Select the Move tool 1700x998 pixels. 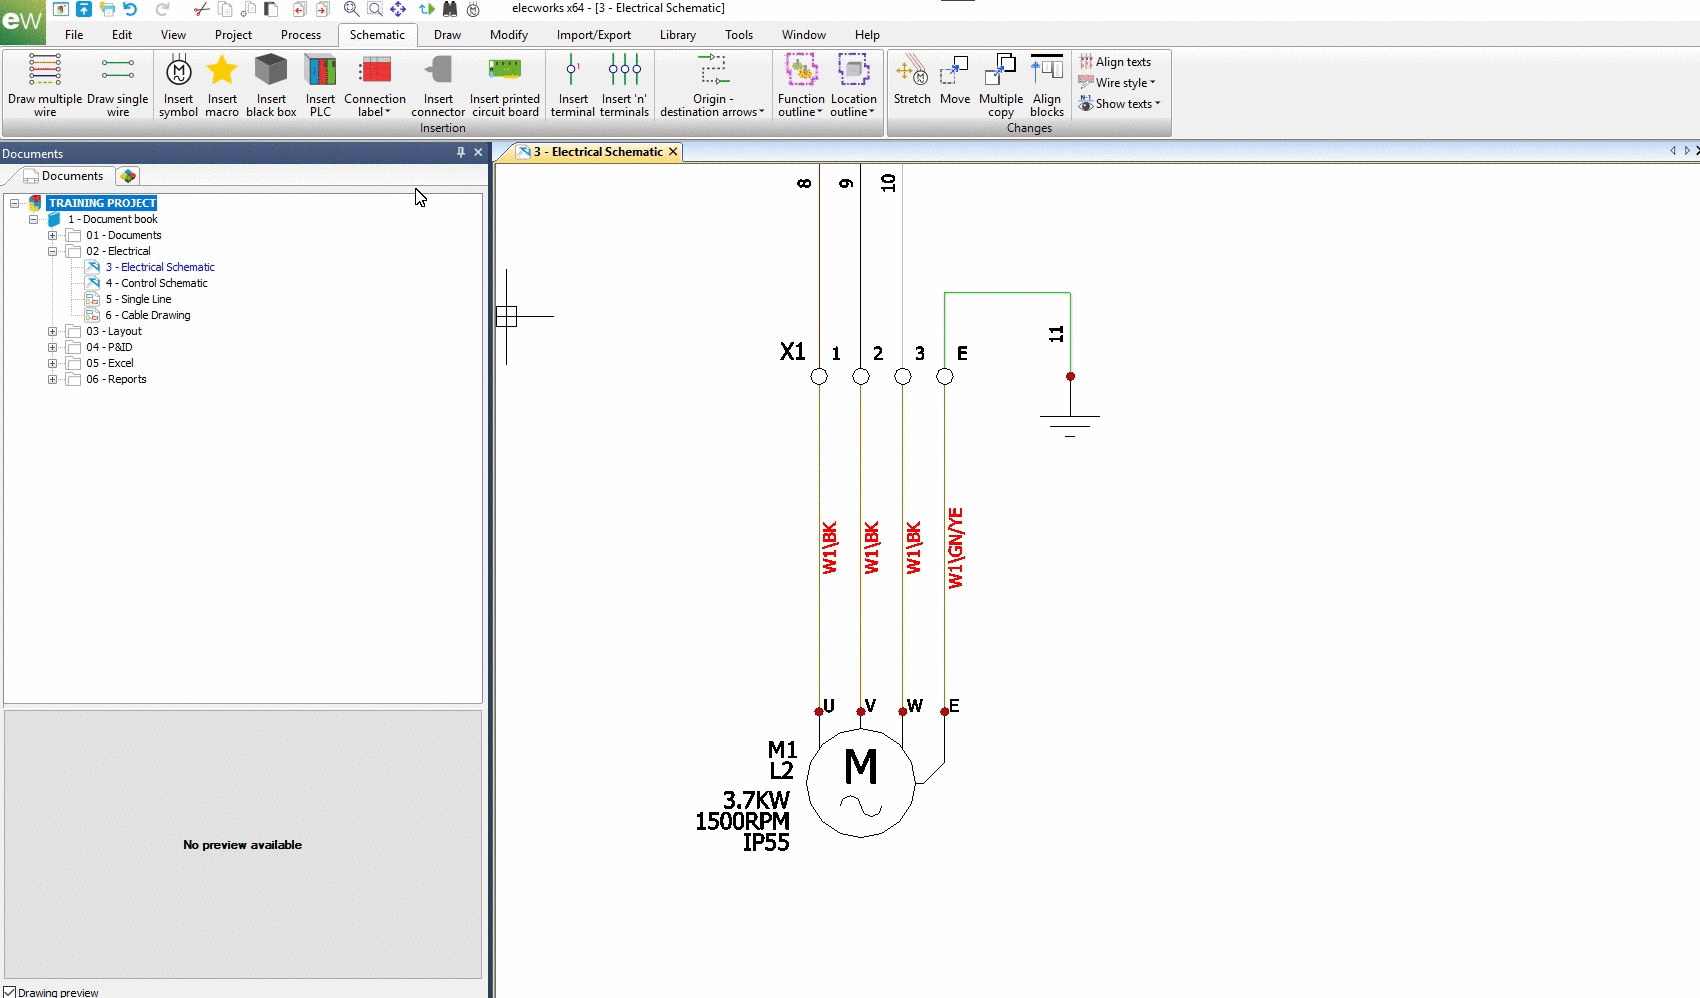pyautogui.click(x=955, y=80)
